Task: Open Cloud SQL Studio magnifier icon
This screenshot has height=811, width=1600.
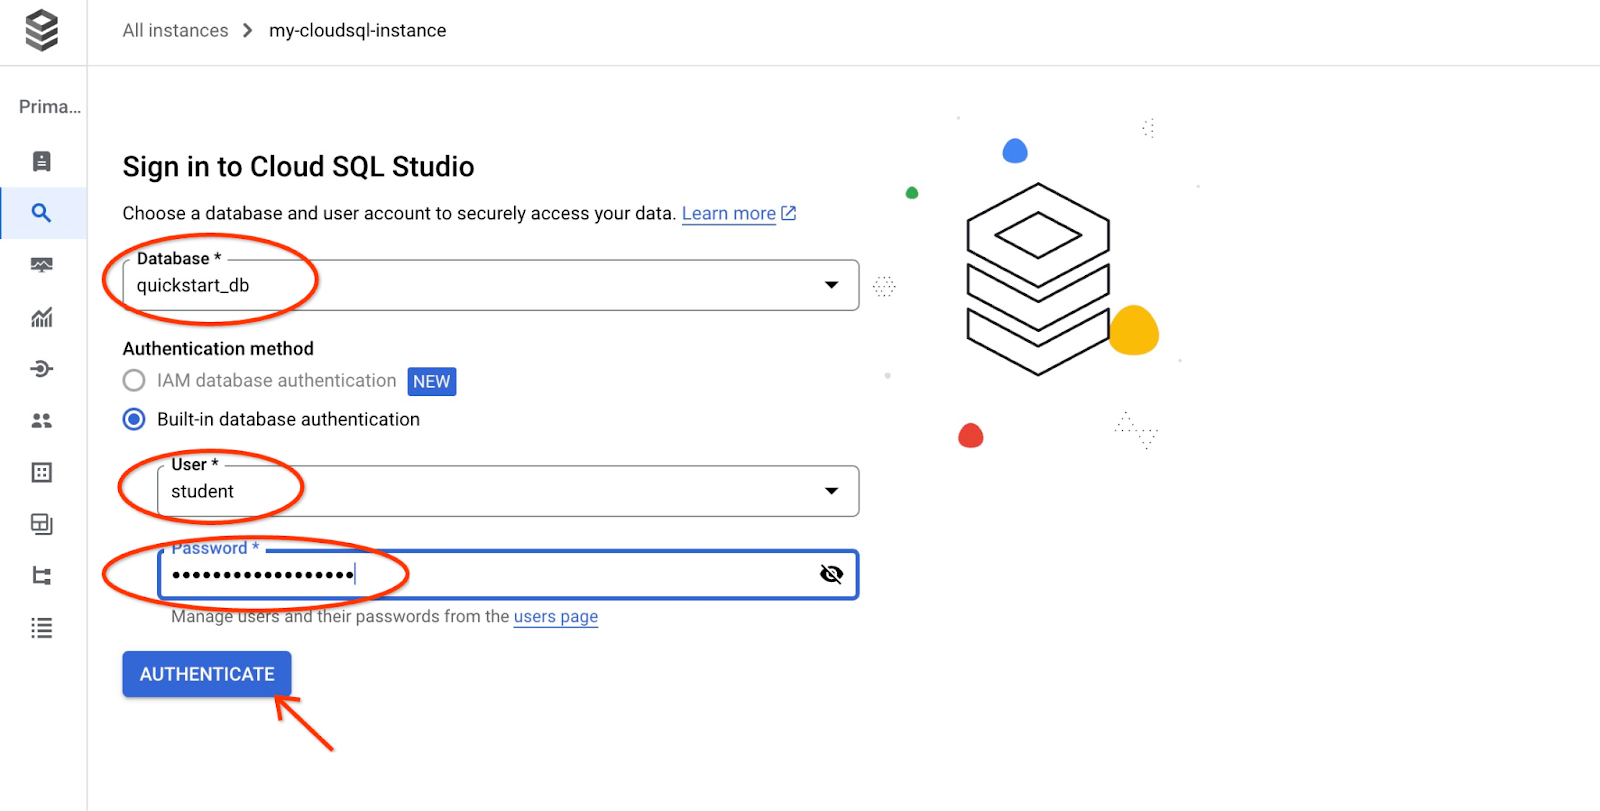Action: pos(42,213)
